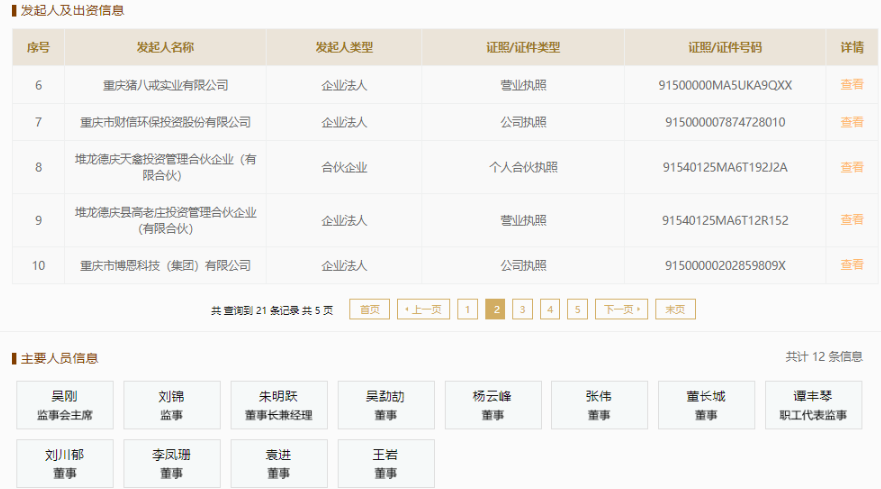Image resolution: width=881 pixels, height=489 pixels.
Task: Click 主要人员信息 section heading
Action: click(59, 359)
